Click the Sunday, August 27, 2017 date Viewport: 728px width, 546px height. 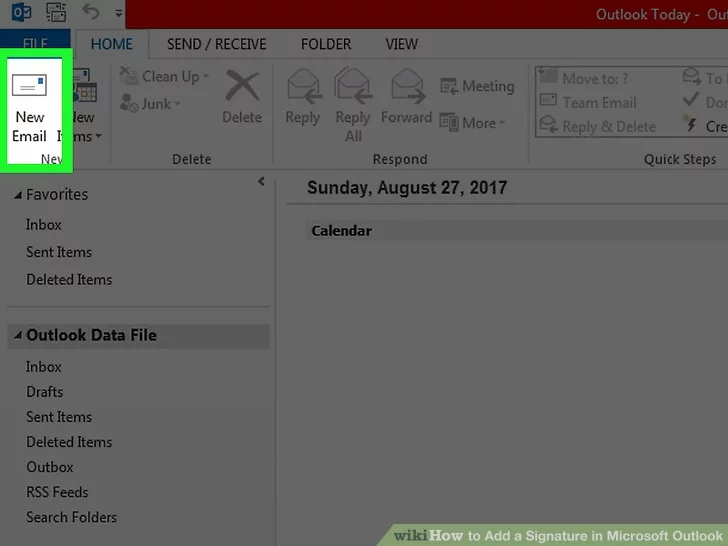(x=407, y=188)
